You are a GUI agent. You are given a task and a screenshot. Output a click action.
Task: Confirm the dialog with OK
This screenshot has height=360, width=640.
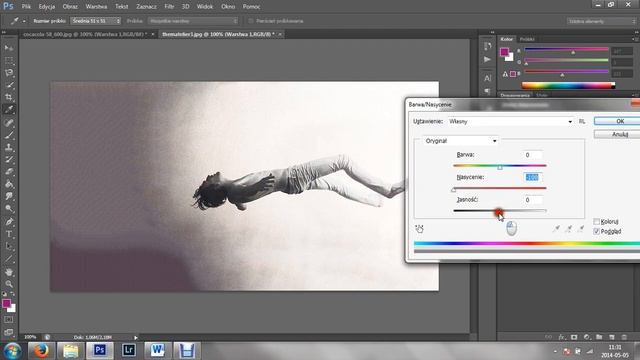pyautogui.click(x=617, y=121)
